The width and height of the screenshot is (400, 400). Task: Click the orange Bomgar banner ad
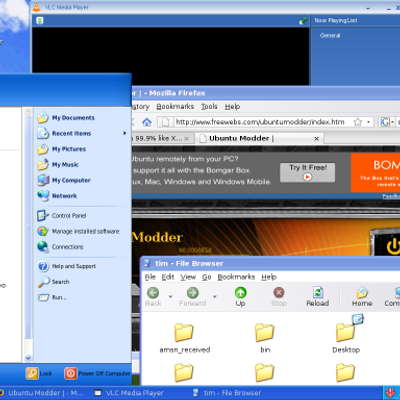tap(376, 172)
